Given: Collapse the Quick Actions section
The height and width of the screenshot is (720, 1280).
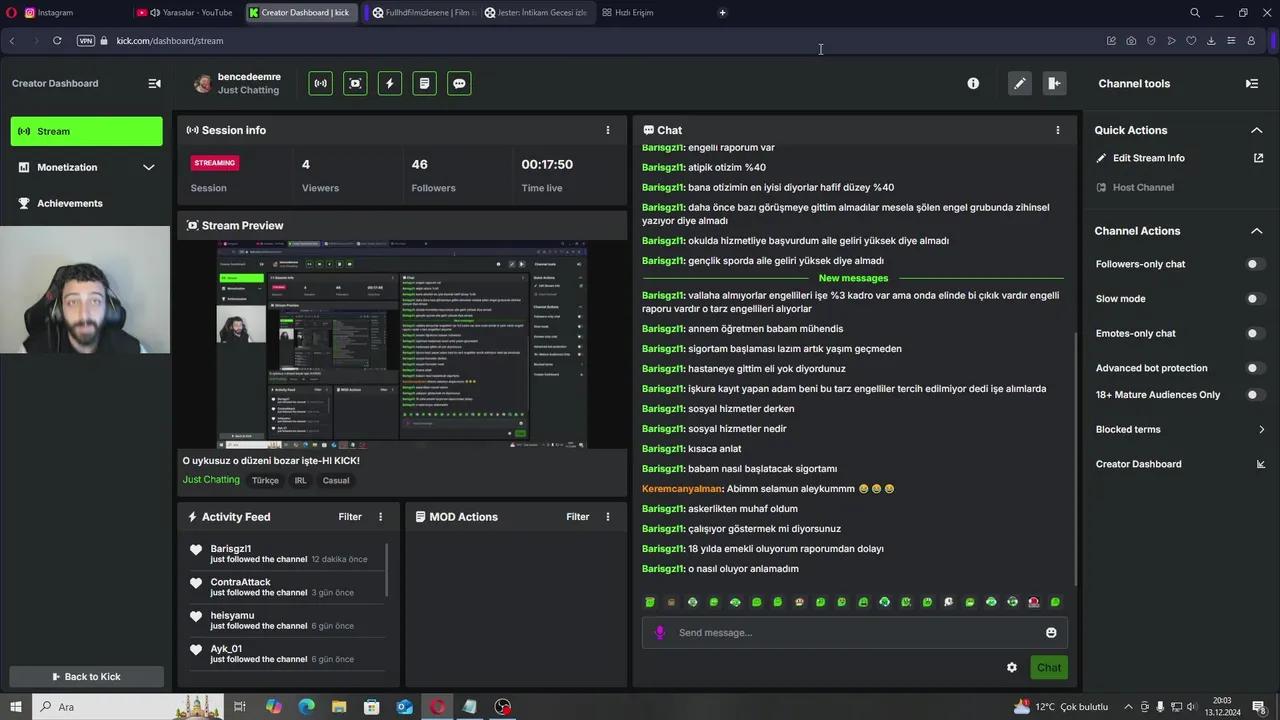Looking at the screenshot, I should [1256, 130].
